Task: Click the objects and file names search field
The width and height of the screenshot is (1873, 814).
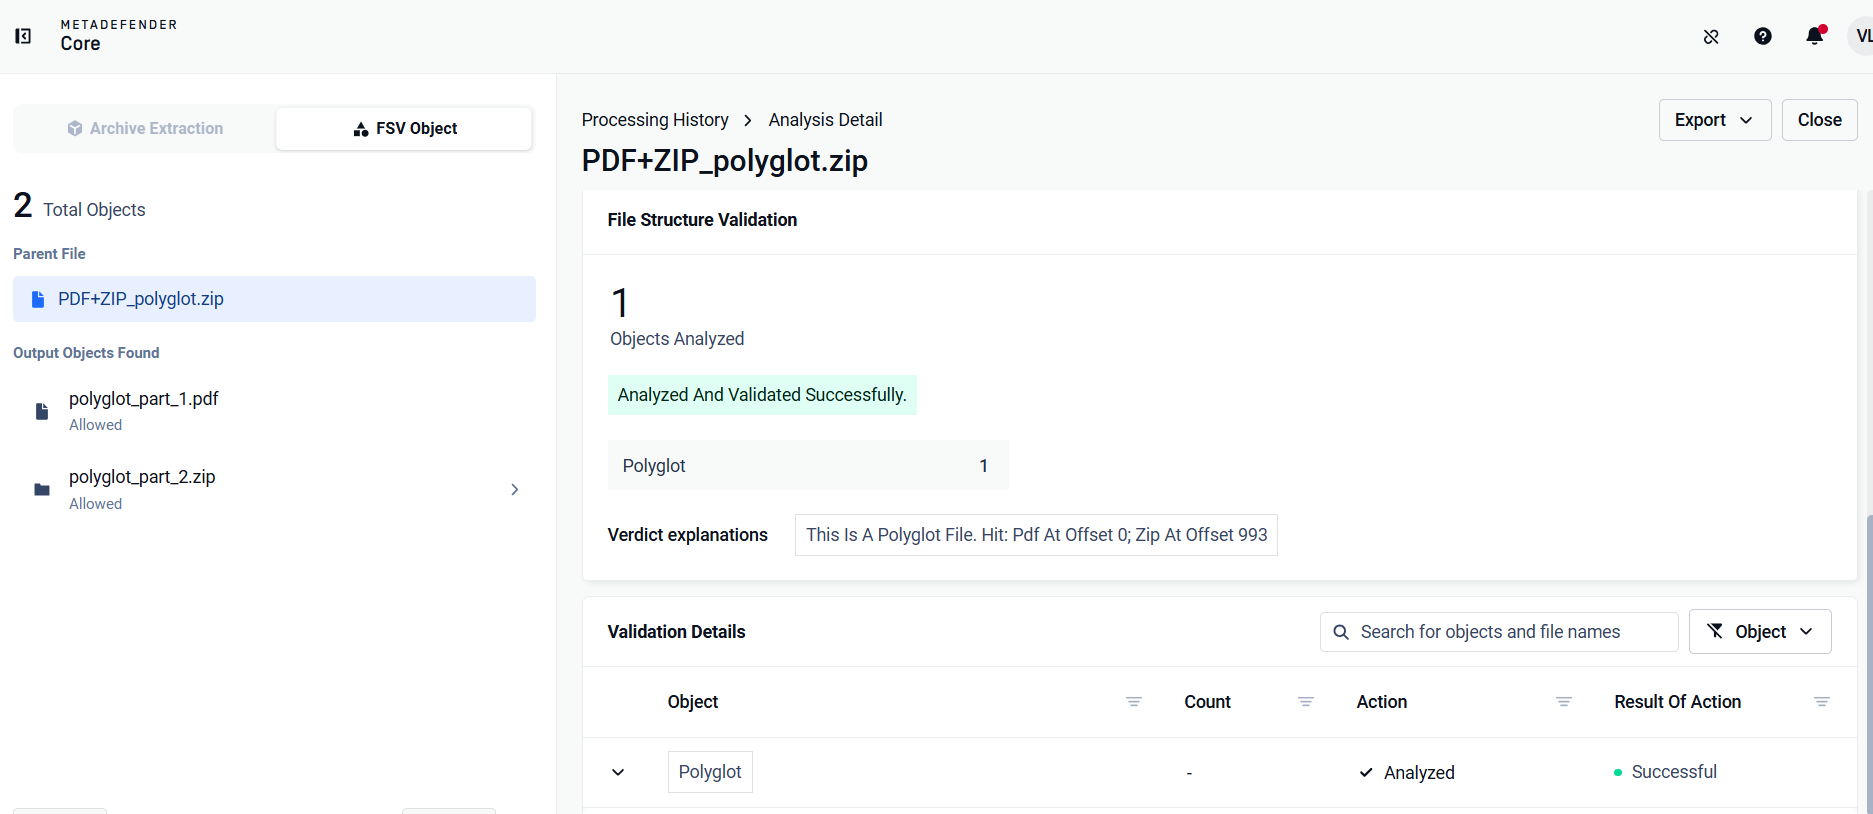Action: pos(1499,632)
